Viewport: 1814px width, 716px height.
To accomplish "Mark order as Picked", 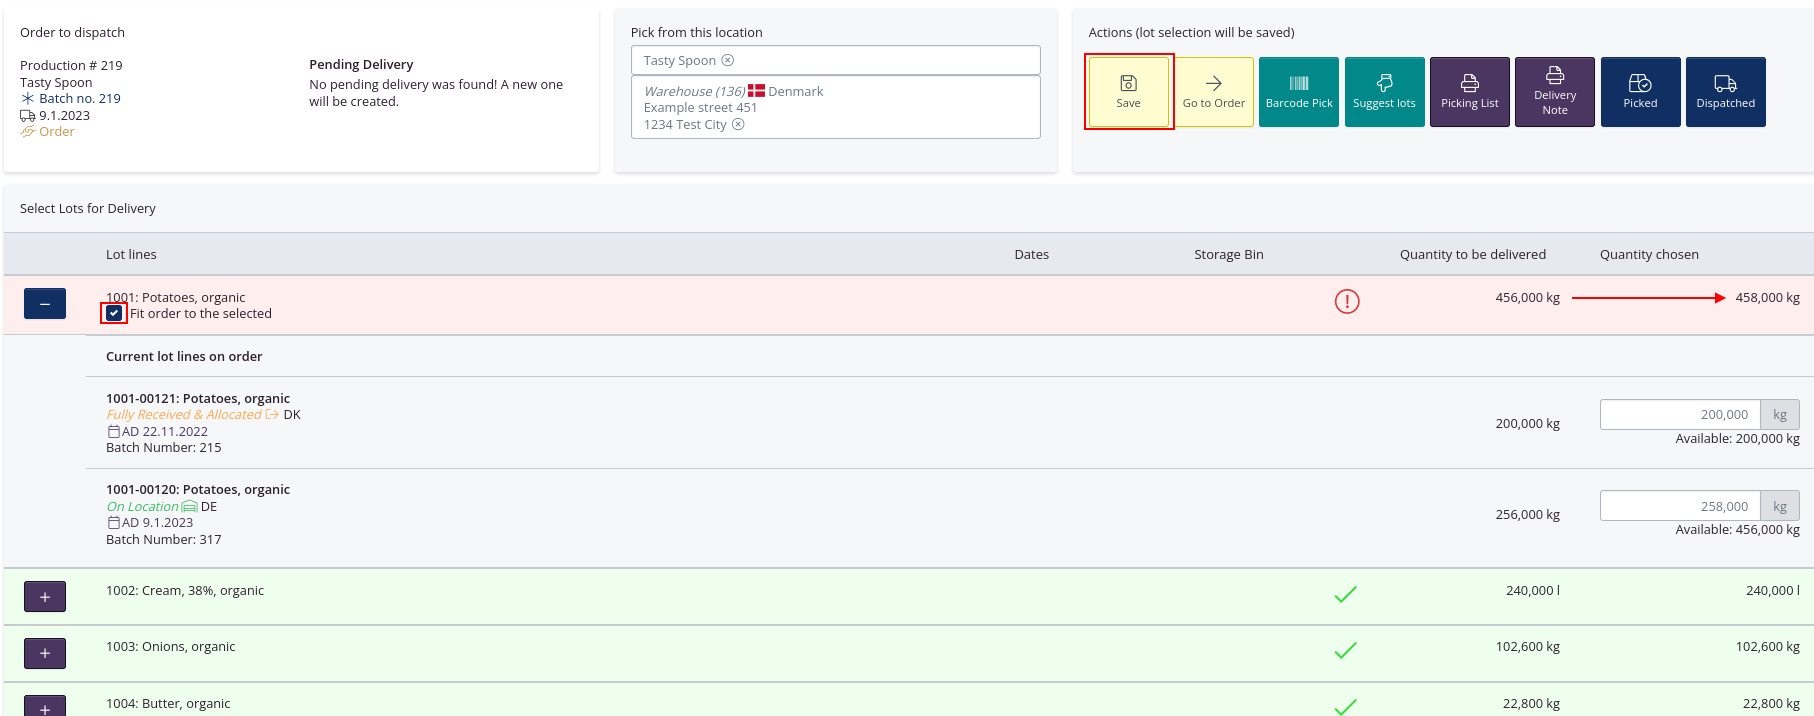I will click(x=1640, y=92).
